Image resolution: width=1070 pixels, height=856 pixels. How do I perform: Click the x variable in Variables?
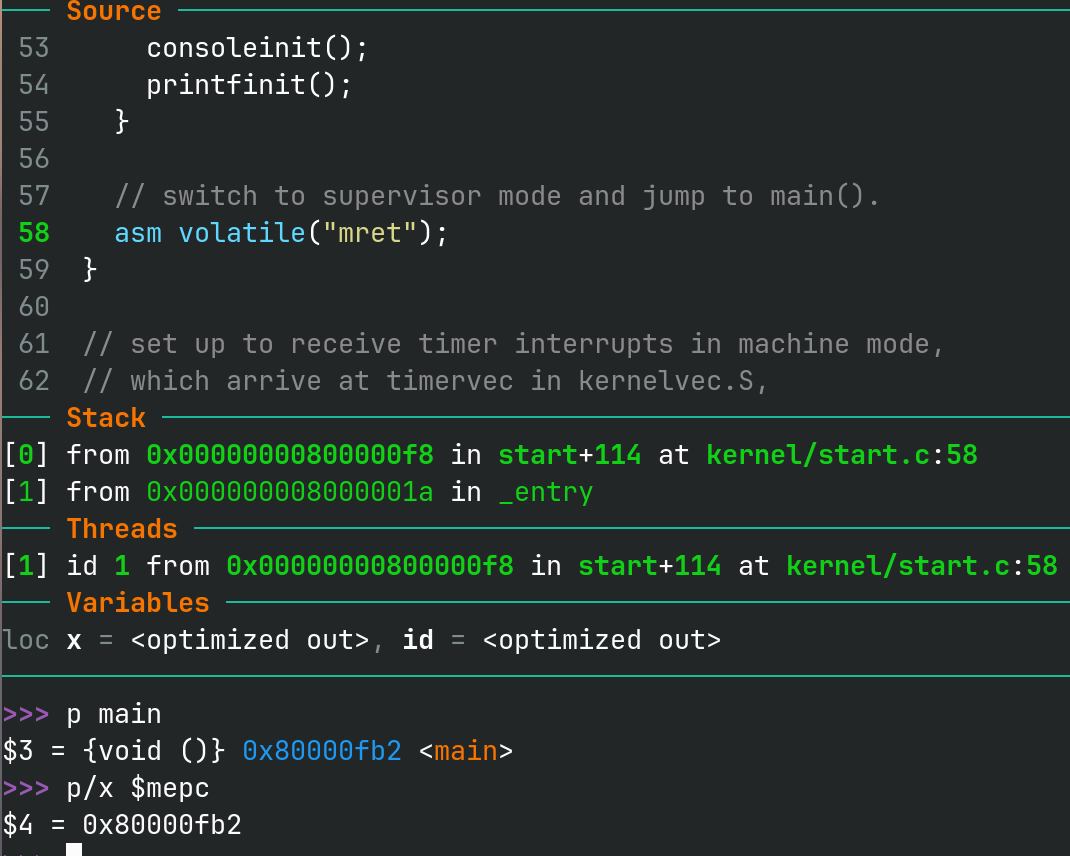74,640
